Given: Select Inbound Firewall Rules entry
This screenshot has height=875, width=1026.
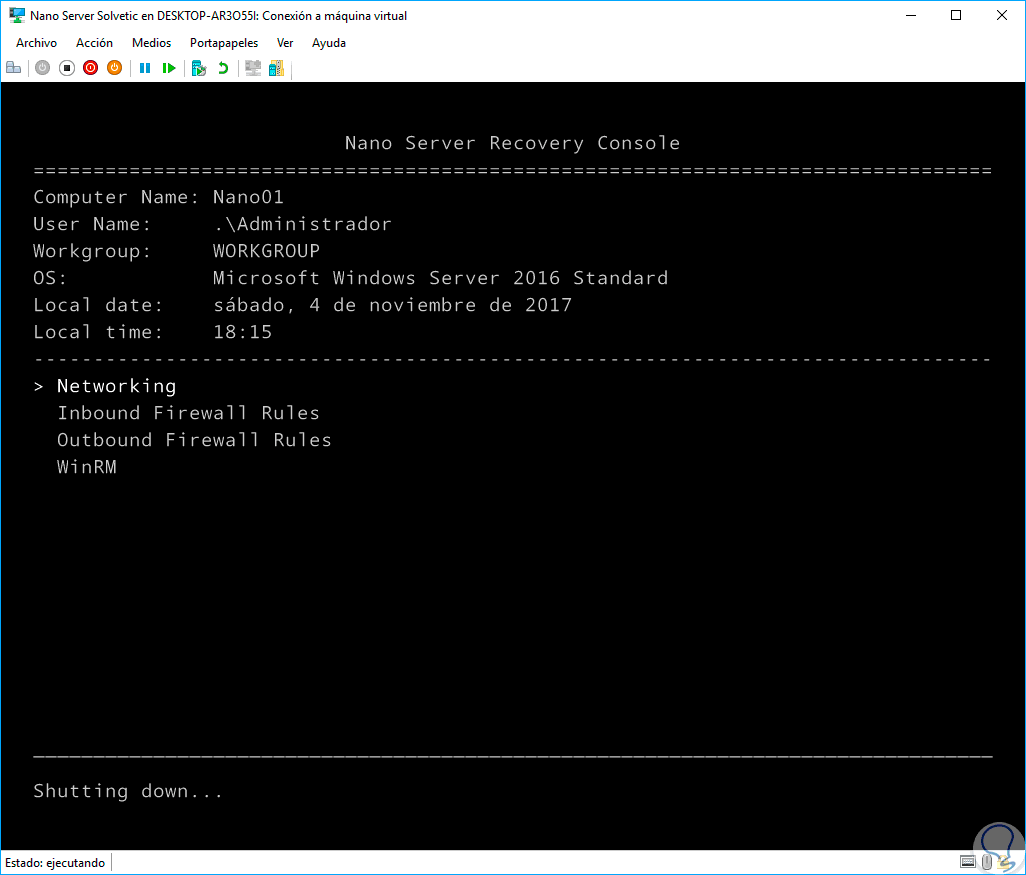Looking at the screenshot, I should 188,412.
